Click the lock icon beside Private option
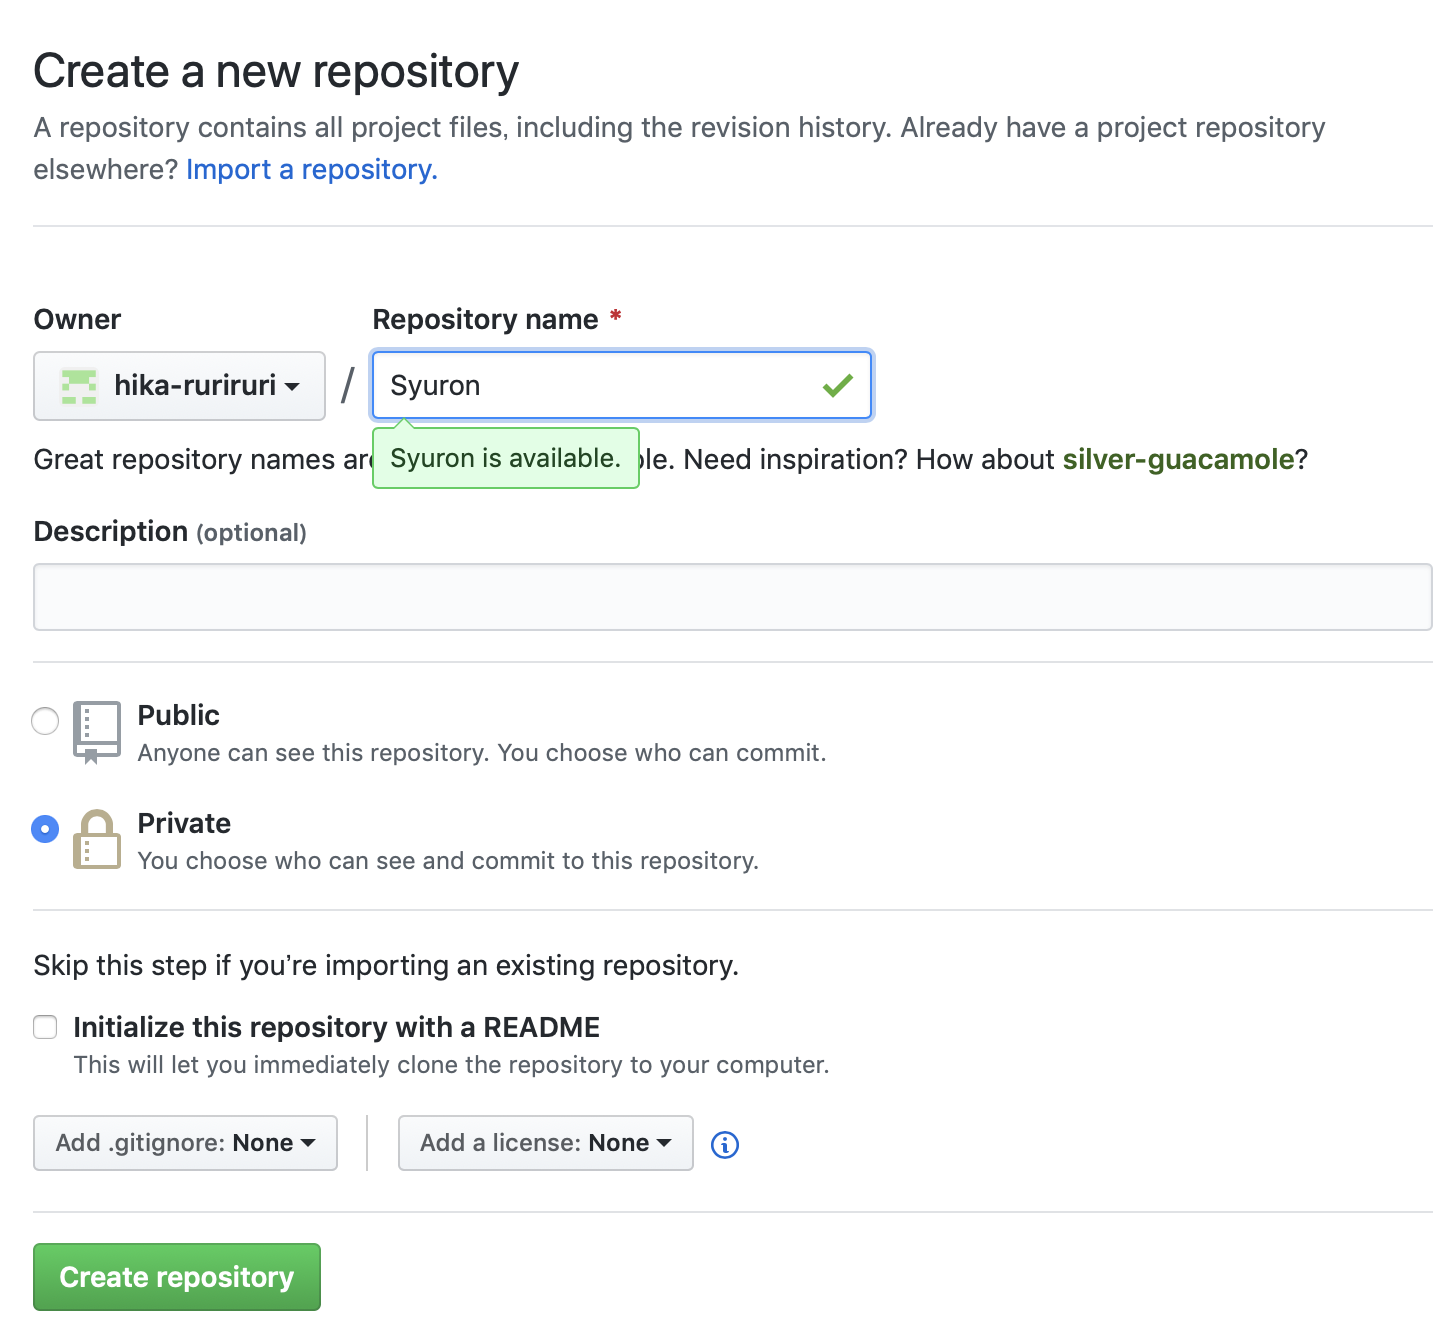 coord(97,840)
